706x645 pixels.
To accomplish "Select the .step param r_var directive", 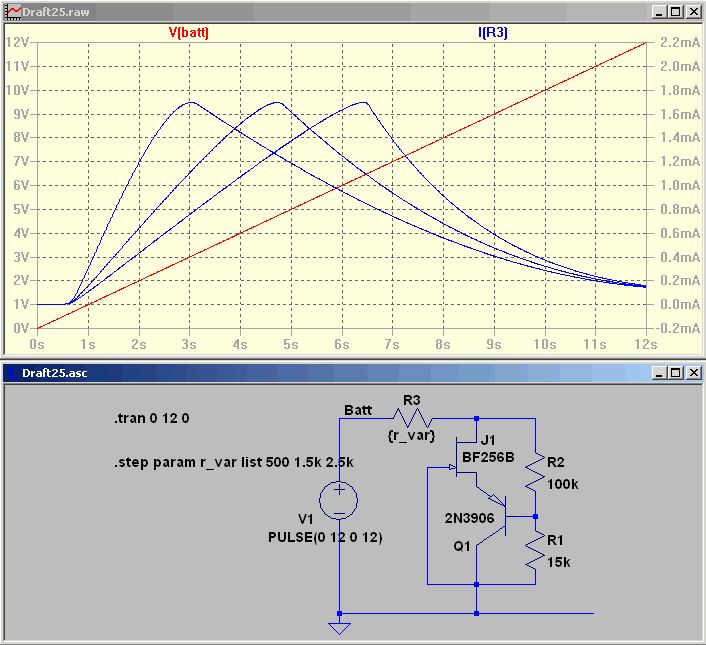I will [x=234, y=463].
